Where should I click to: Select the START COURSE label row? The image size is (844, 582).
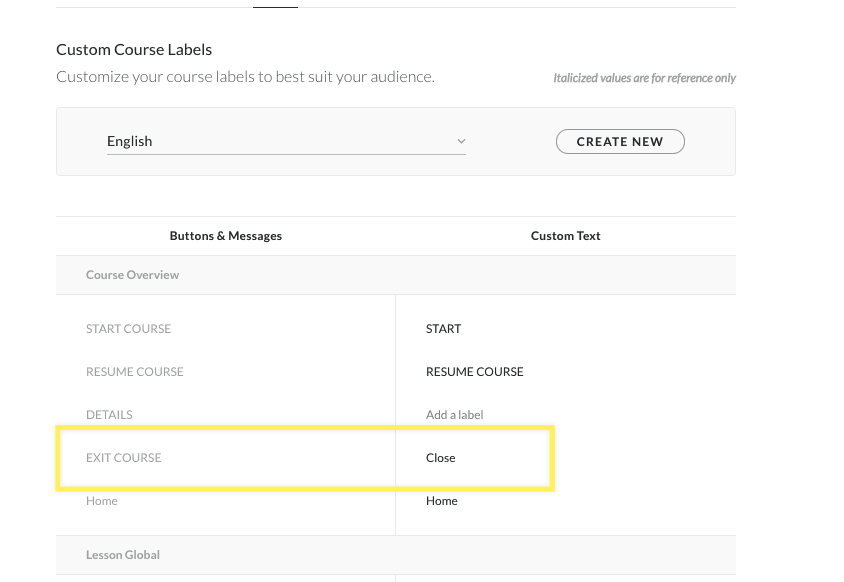pos(129,329)
